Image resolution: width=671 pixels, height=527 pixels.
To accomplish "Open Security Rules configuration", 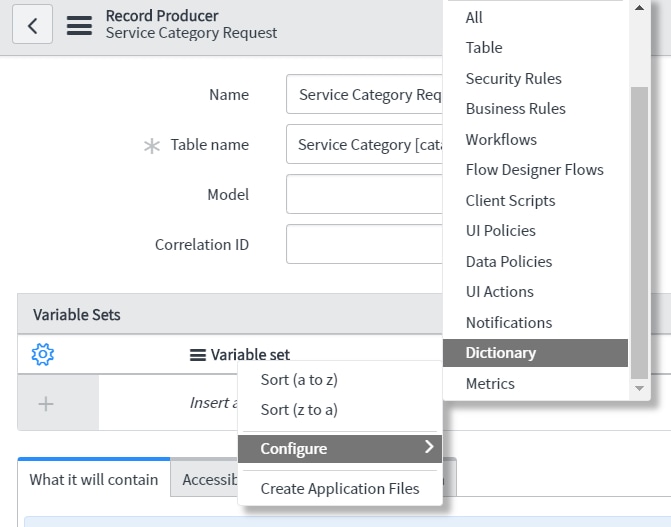I will click(x=514, y=78).
